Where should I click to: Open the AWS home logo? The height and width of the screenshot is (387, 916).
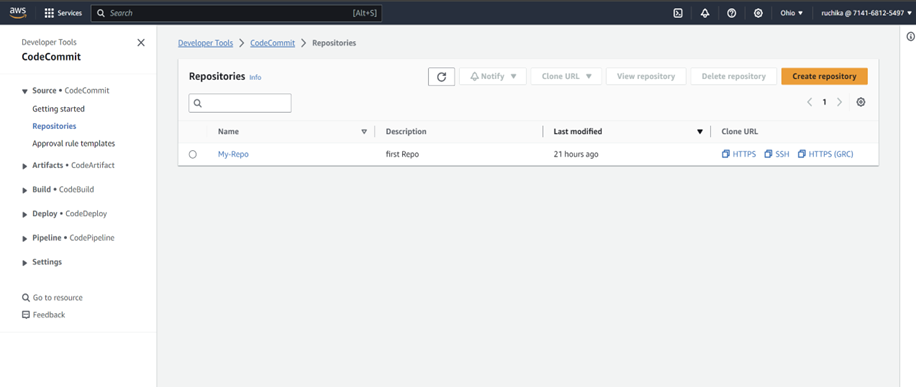pyautogui.click(x=18, y=12)
